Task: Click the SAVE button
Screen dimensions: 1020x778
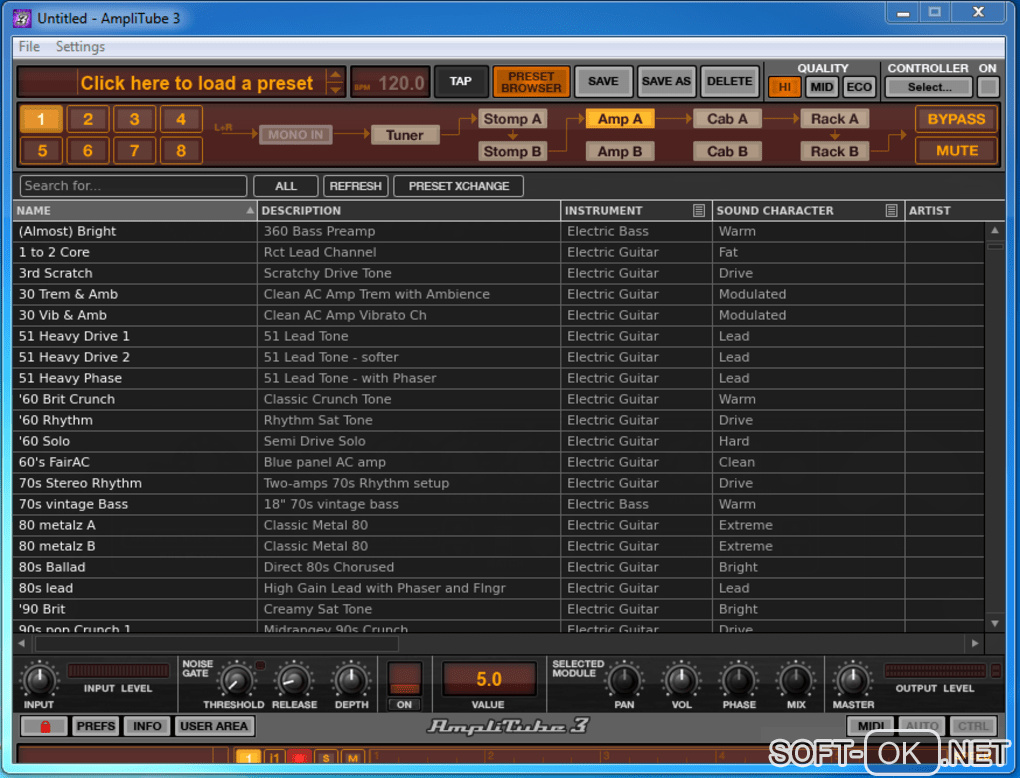Action: click(x=603, y=81)
